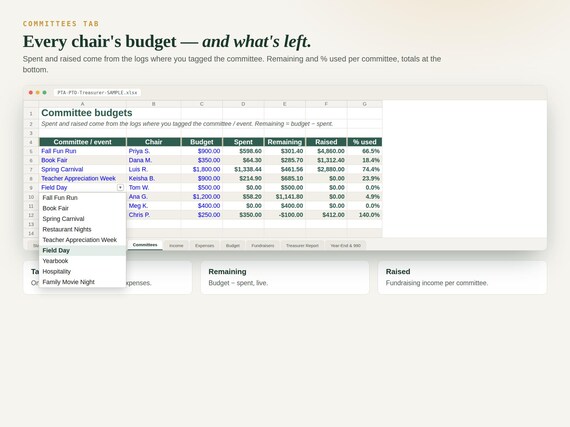
Task: Click the $1,200.00 budget cell
Action: pyautogui.click(x=202, y=197)
